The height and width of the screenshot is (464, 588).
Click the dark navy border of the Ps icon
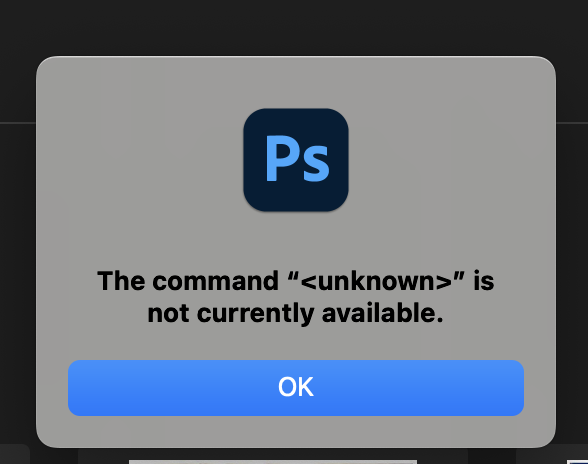tap(251, 160)
